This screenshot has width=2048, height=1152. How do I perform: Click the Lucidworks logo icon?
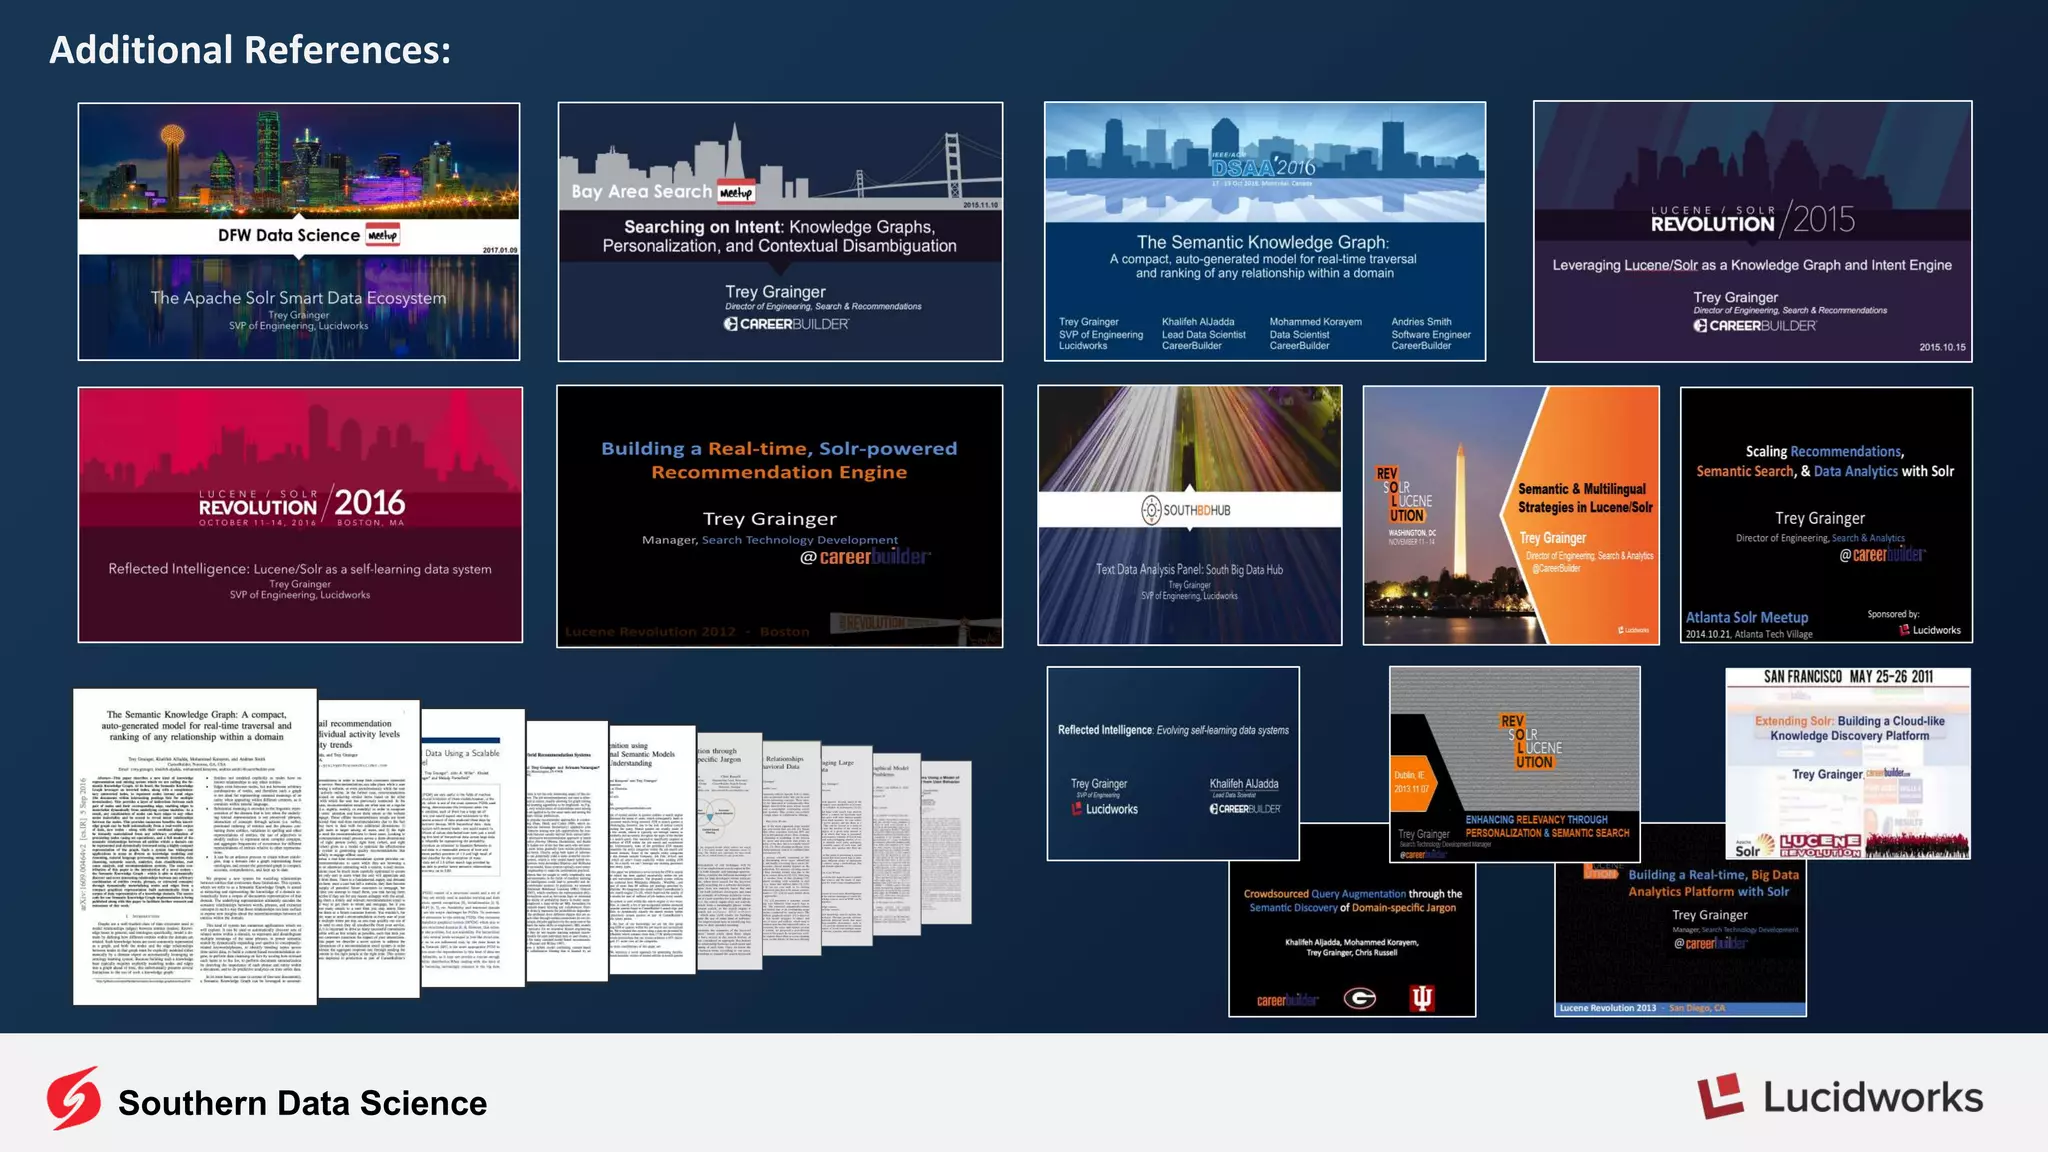coord(1721,1098)
